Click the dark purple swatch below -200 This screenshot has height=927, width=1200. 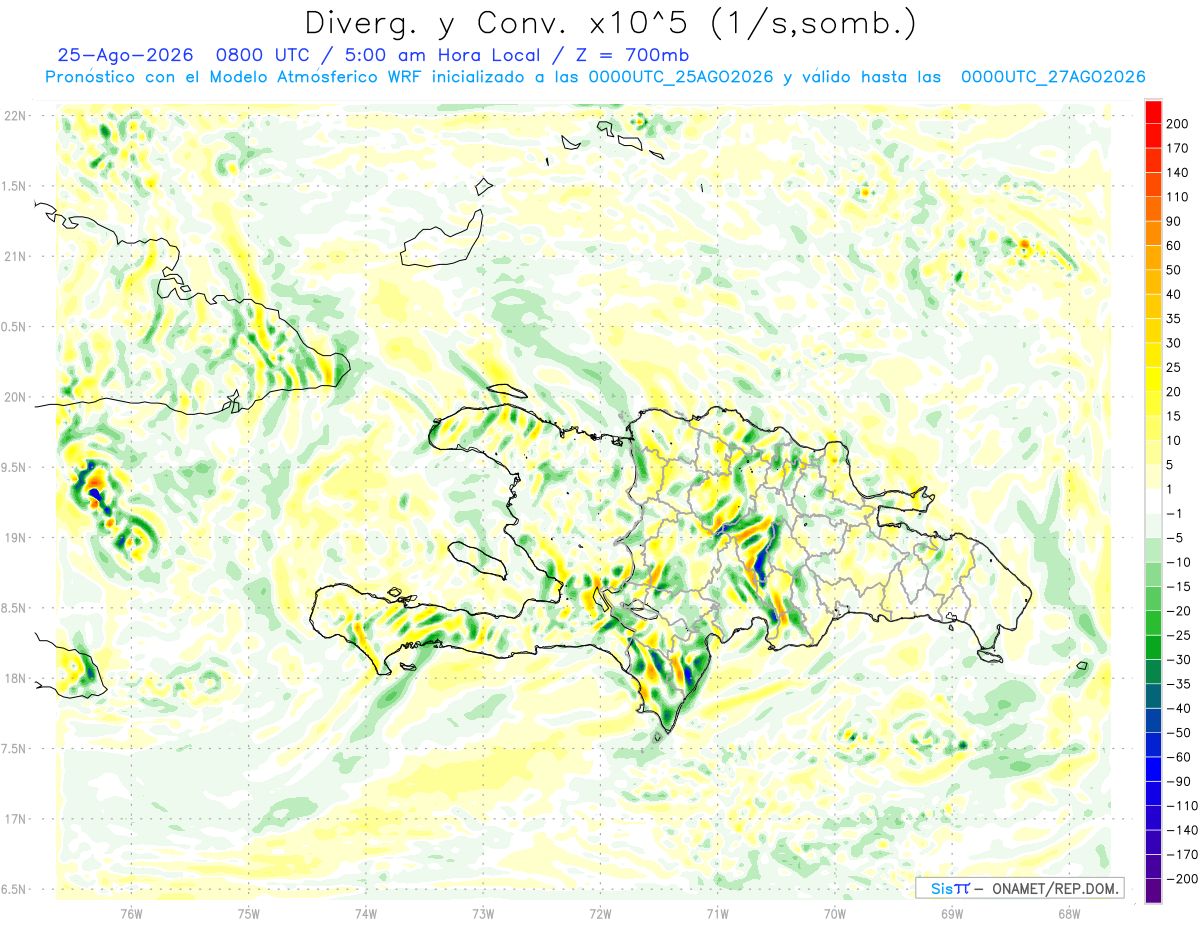pyautogui.click(x=1153, y=892)
